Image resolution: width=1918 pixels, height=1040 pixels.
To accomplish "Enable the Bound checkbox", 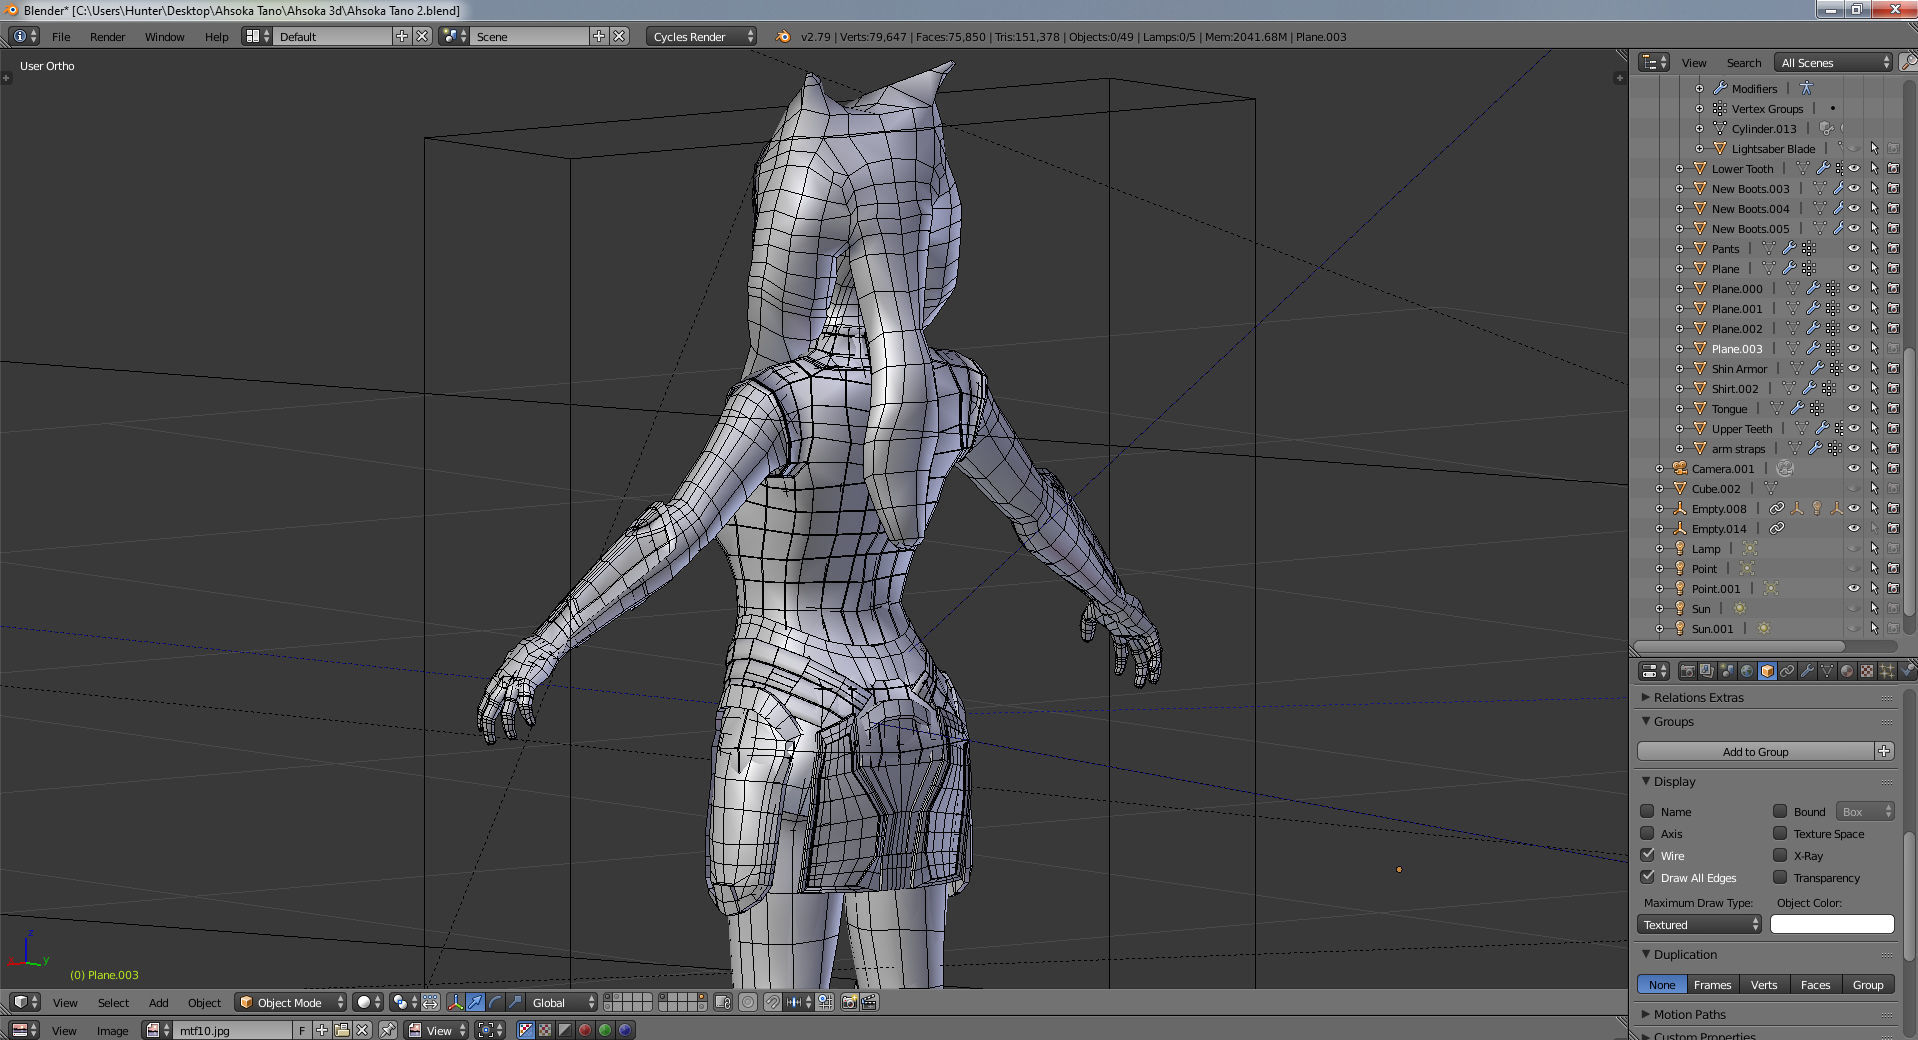I will 1780,811.
